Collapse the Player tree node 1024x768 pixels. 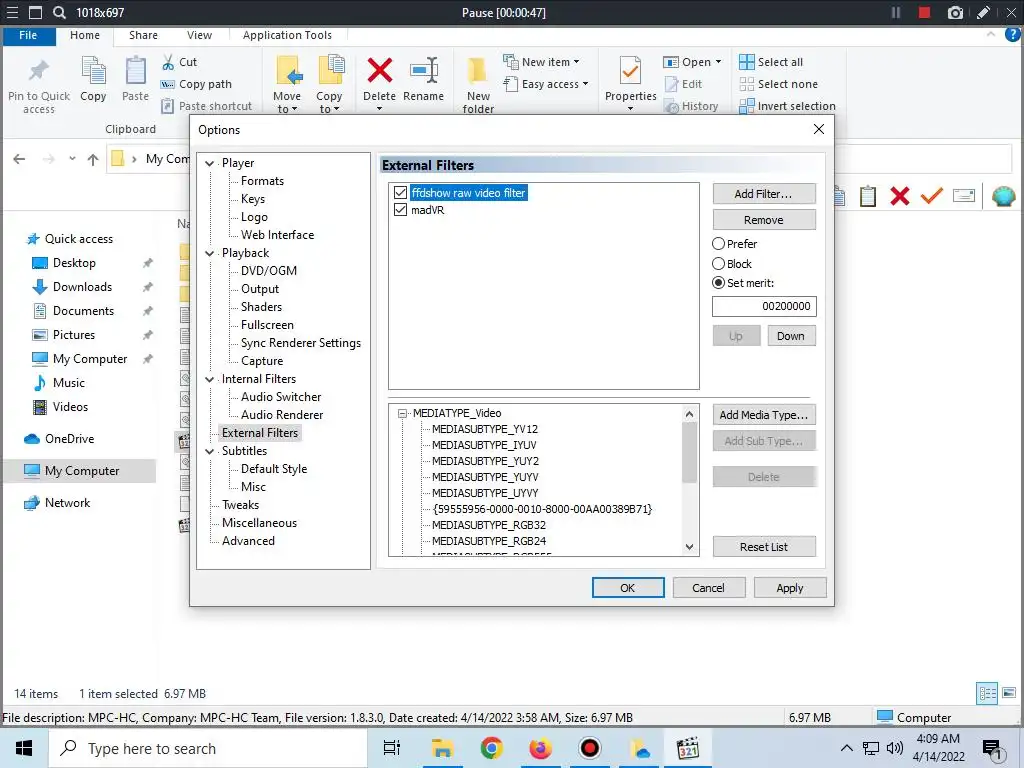[210, 163]
